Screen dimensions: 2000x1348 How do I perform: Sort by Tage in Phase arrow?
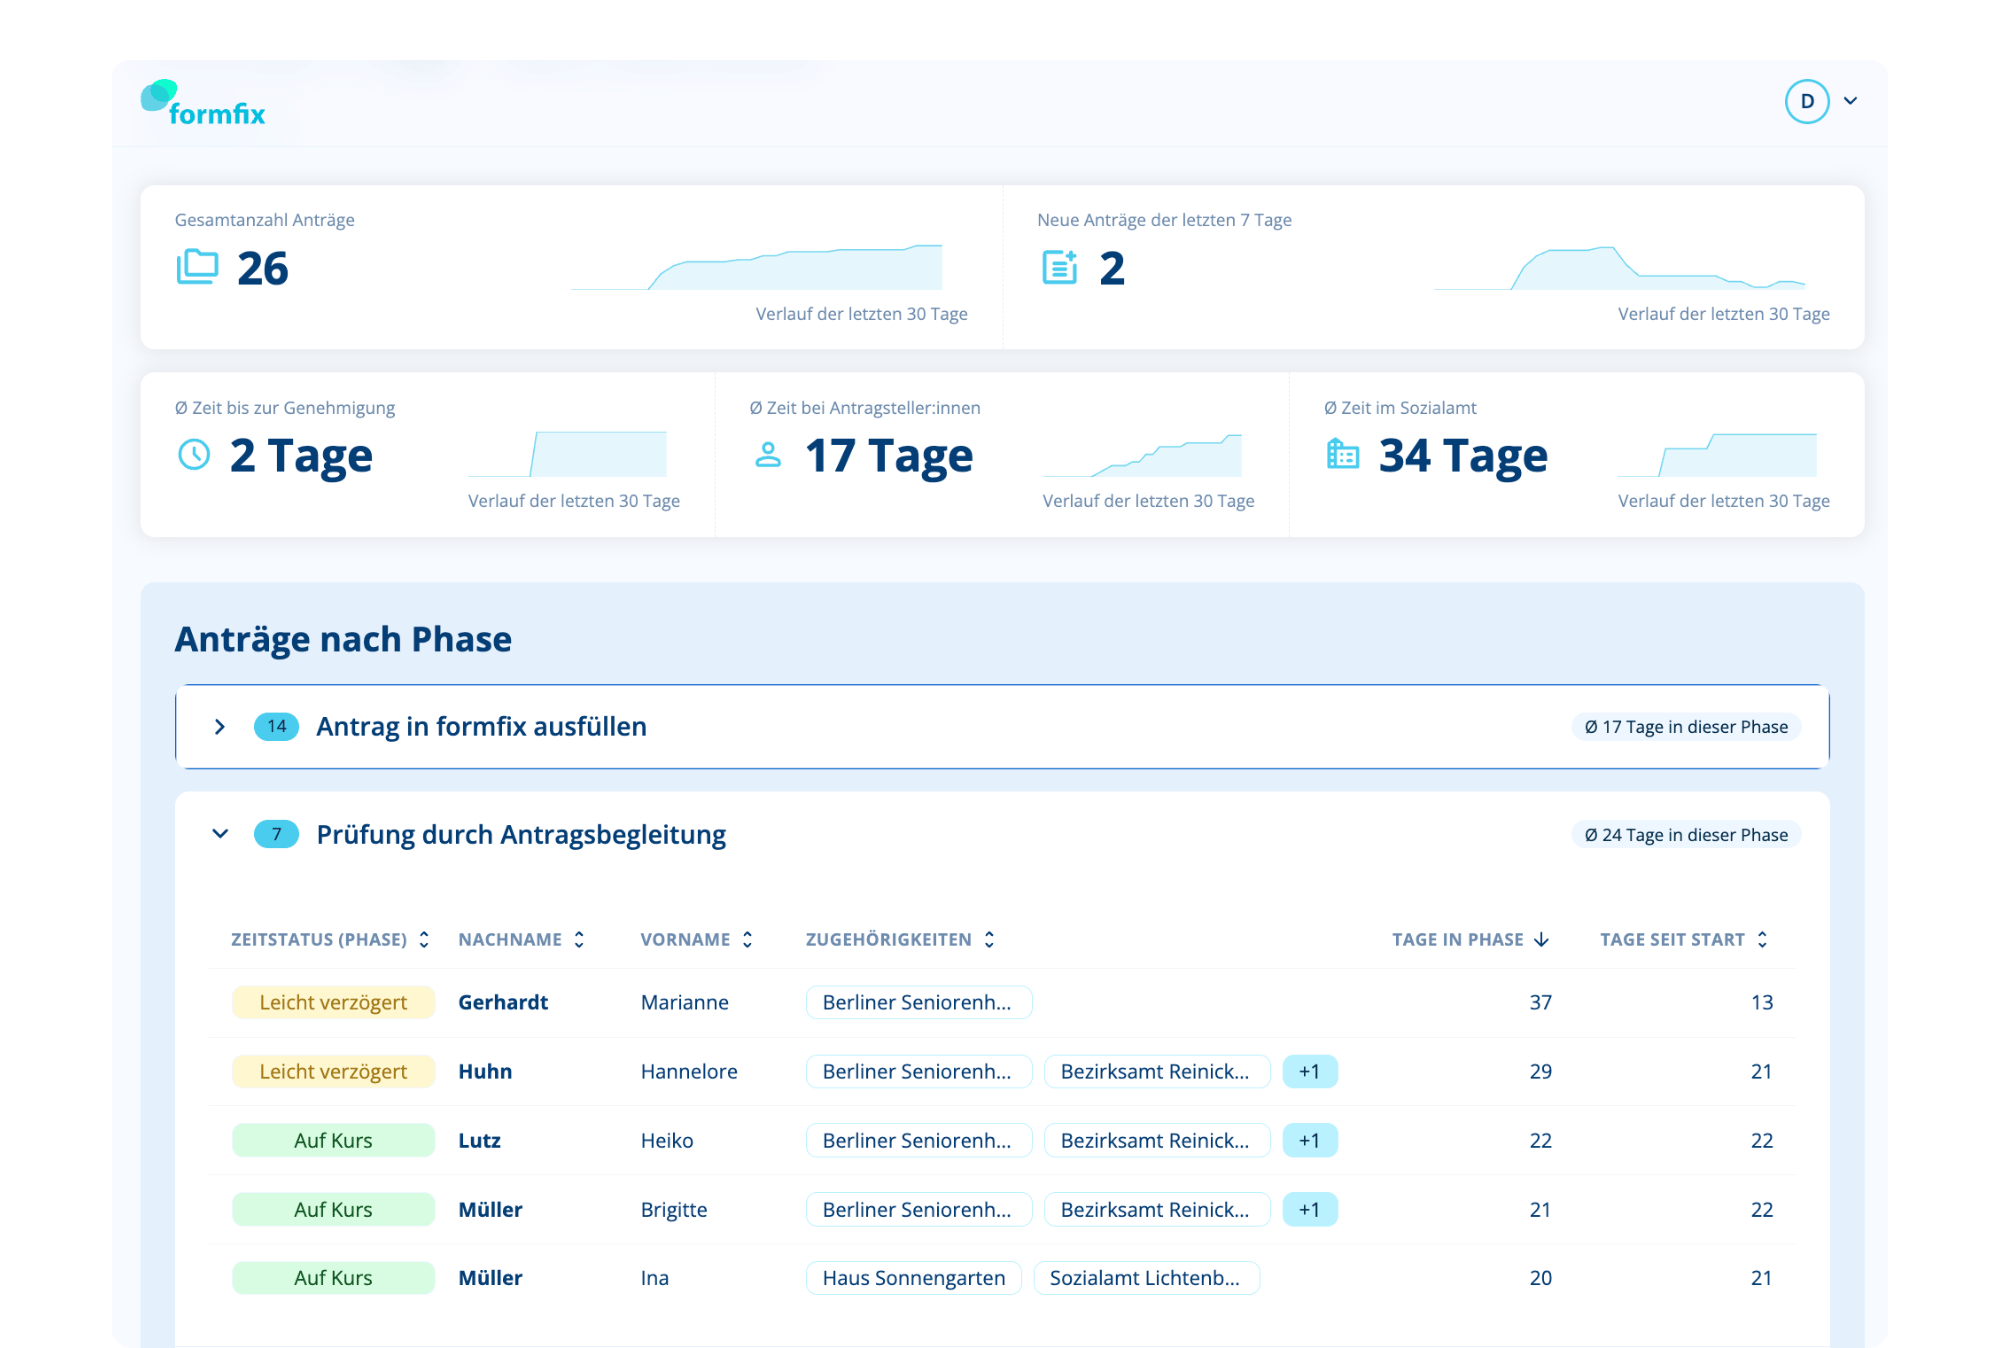(x=1541, y=939)
